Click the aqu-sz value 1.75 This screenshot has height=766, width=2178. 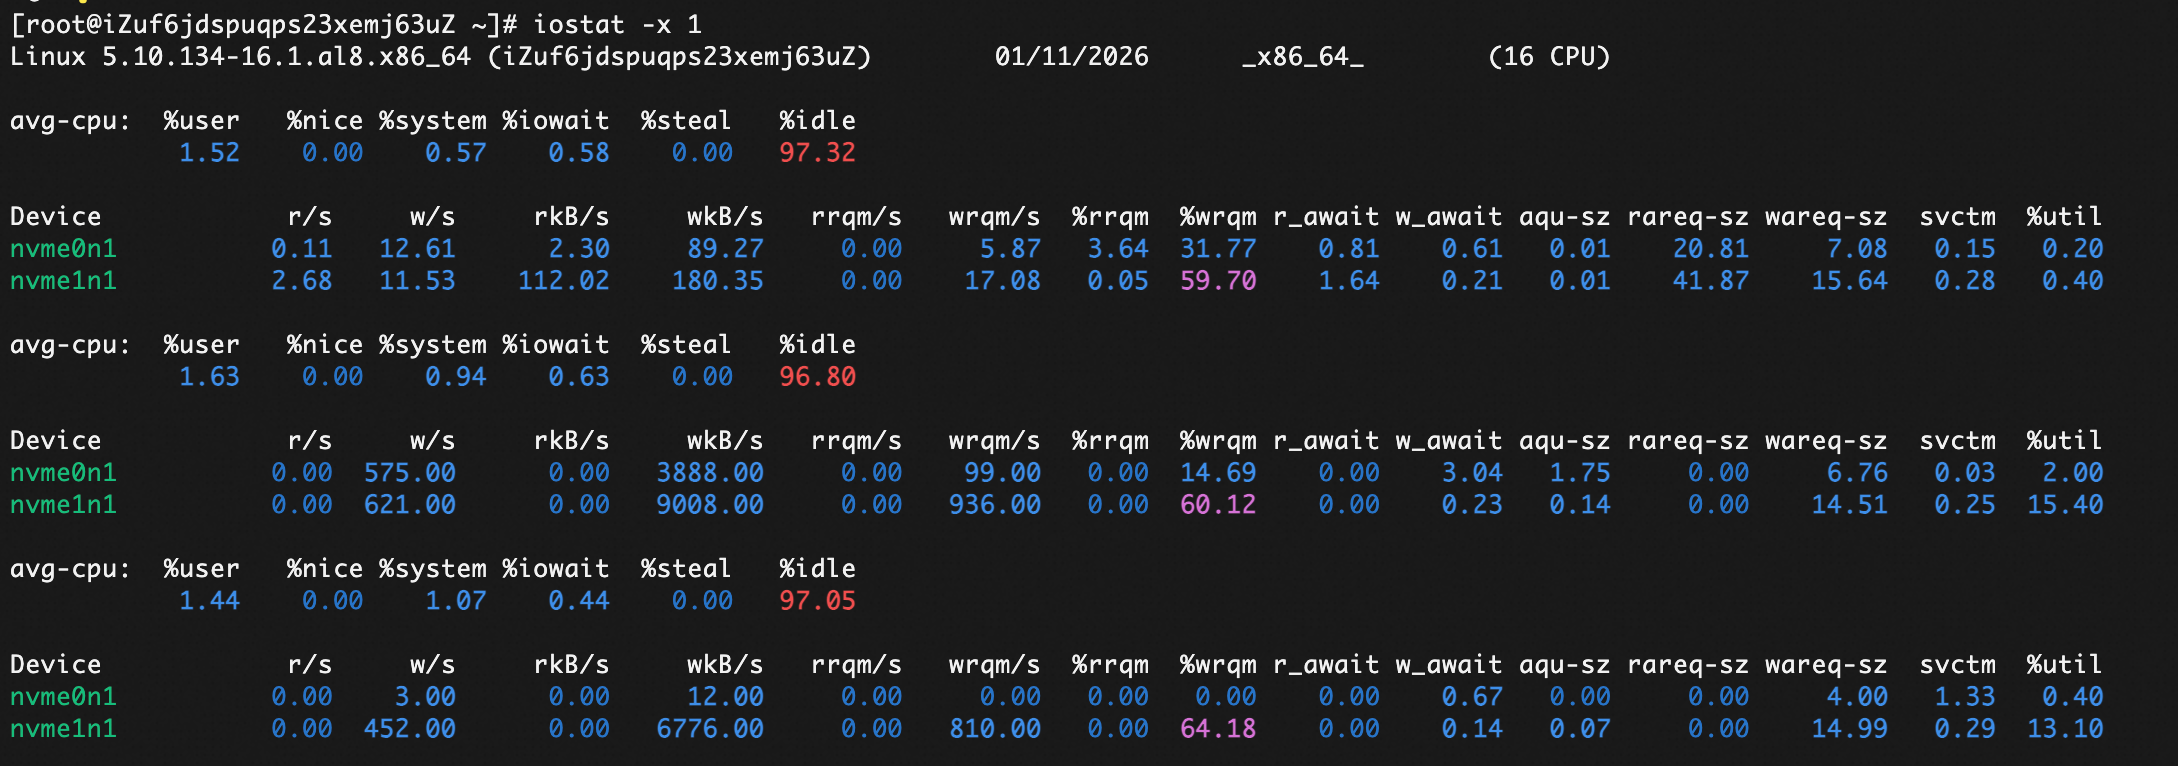click(1579, 473)
